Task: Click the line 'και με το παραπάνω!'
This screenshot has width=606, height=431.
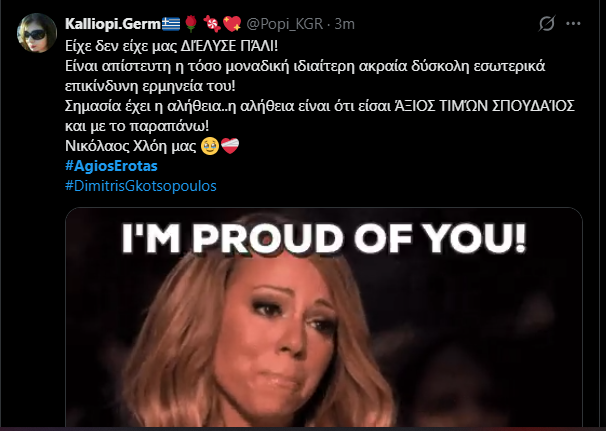Action: (137, 126)
